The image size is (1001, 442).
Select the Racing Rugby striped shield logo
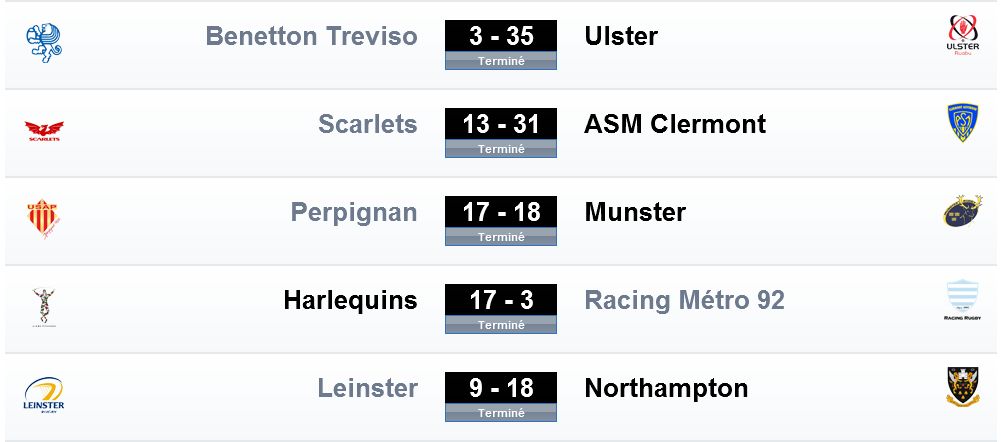pos(963,300)
